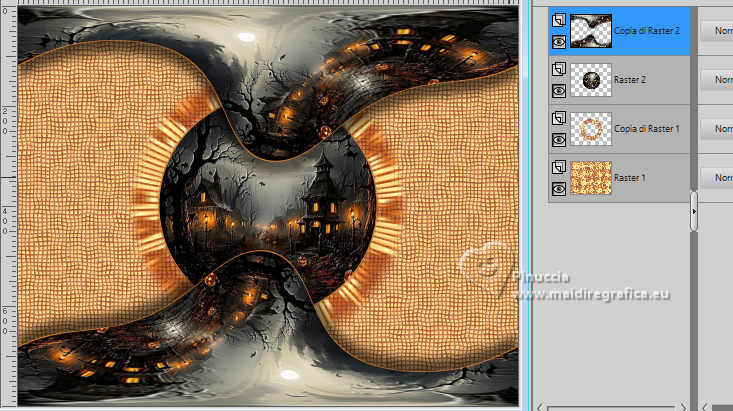The image size is (733, 411).
Task: Open blend mode dropdown for Raster 1
Action: (x=717, y=178)
